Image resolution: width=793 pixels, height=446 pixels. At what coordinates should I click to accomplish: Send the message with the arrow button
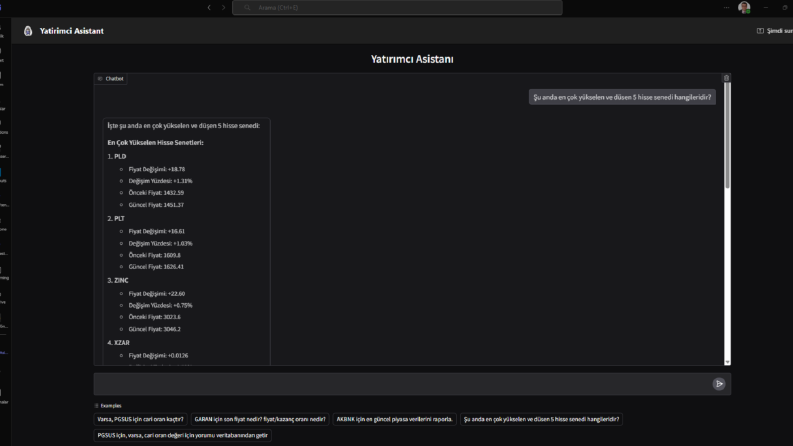[x=719, y=384]
